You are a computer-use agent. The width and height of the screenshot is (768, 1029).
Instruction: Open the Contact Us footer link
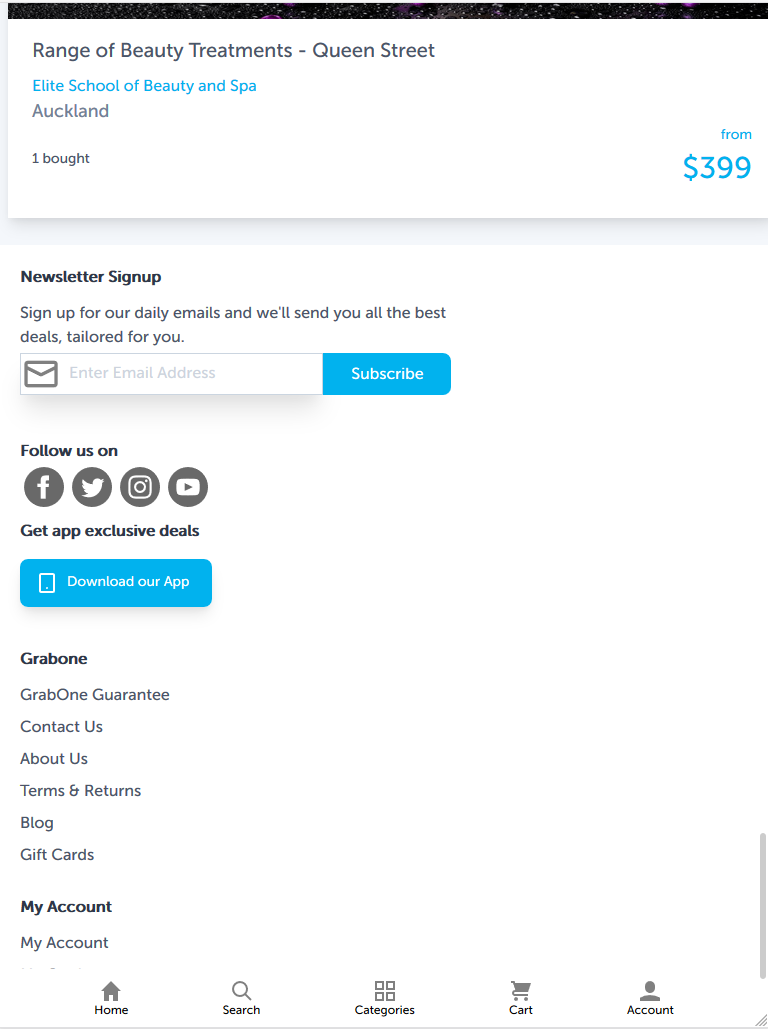62,726
